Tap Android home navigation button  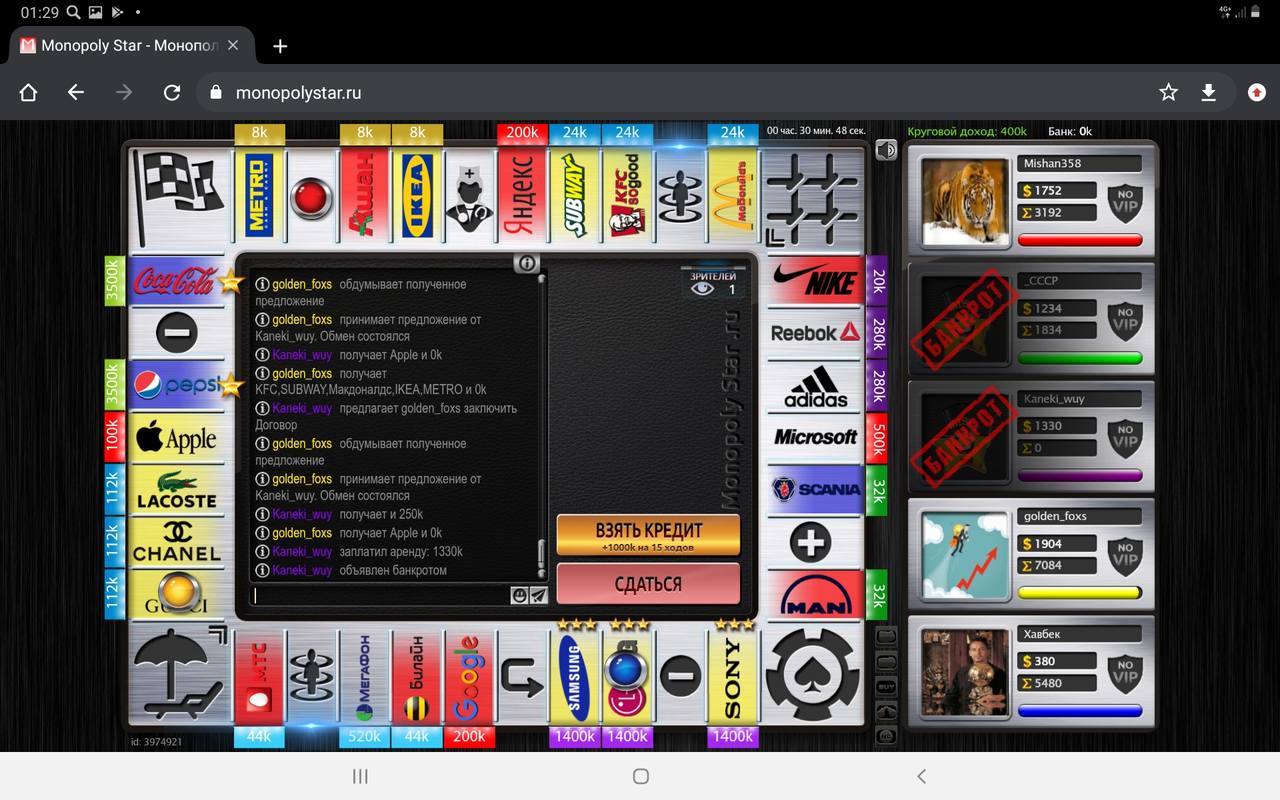pyautogui.click(x=641, y=776)
